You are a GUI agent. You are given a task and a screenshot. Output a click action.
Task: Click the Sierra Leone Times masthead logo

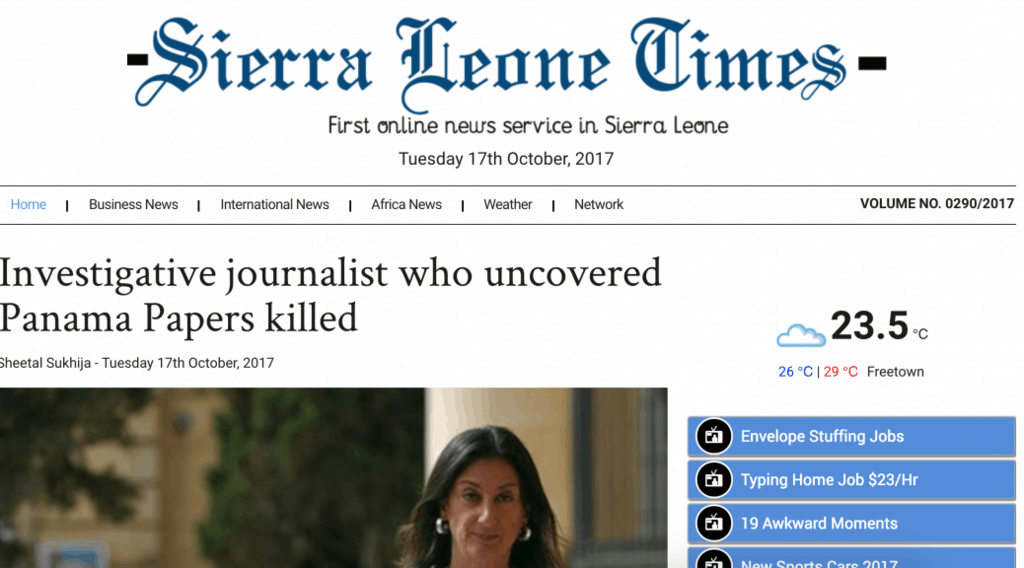point(506,63)
